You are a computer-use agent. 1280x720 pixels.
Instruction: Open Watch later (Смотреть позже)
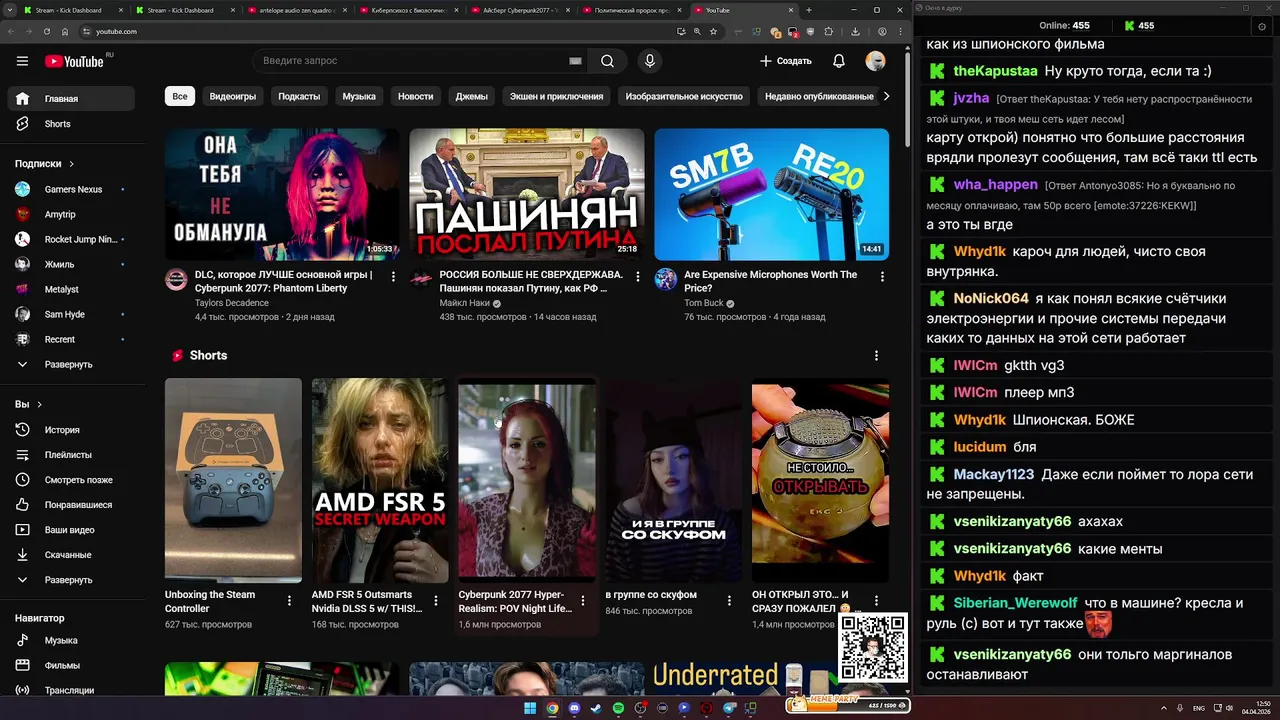[x=70, y=480]
